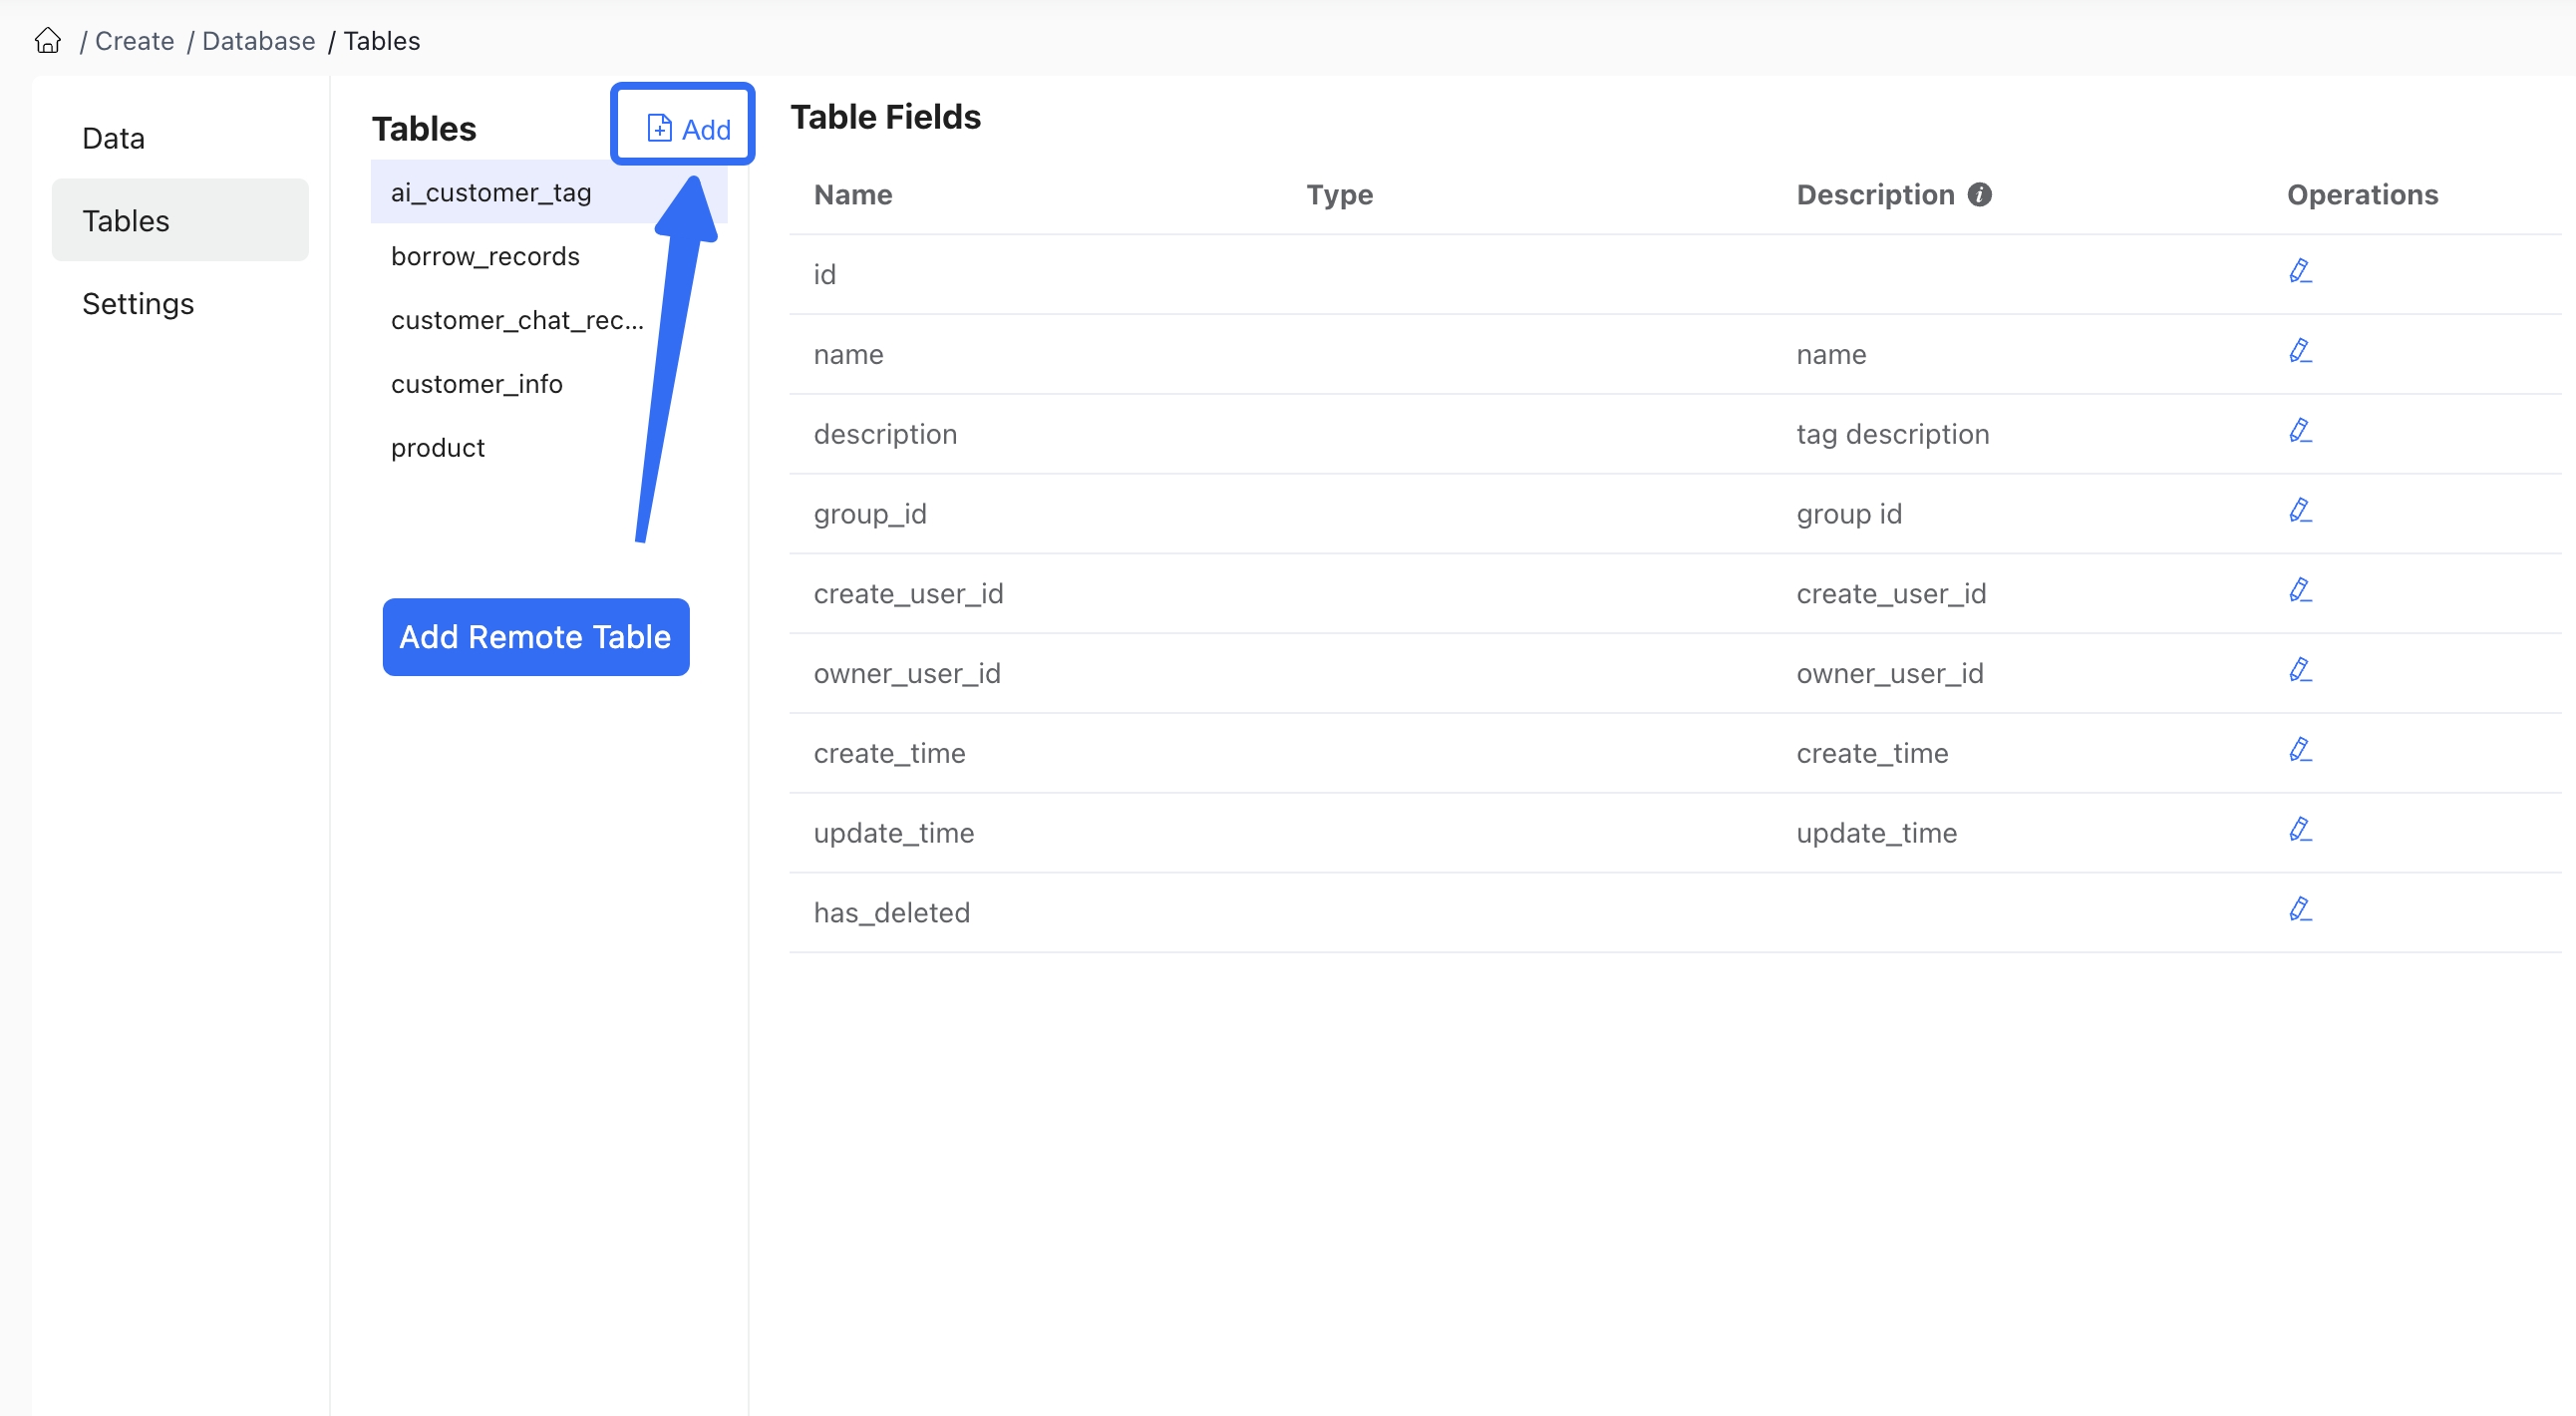Open the Settings sidebar item
This screenshot has height=1416, width=2576.
[180, 303]
